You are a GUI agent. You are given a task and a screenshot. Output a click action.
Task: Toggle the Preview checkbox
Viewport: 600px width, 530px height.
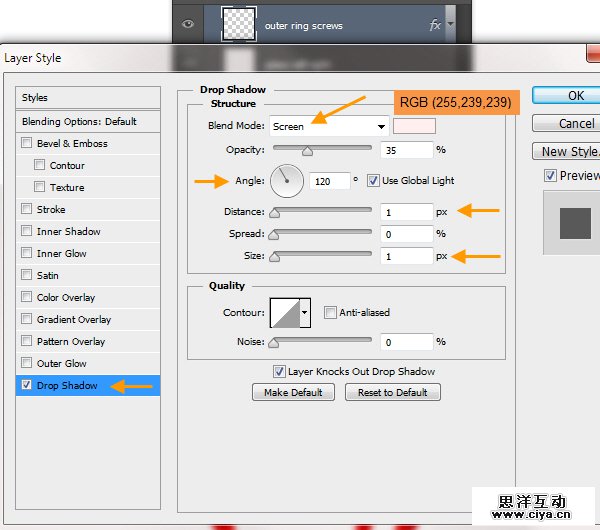click(x=550, y=175)
